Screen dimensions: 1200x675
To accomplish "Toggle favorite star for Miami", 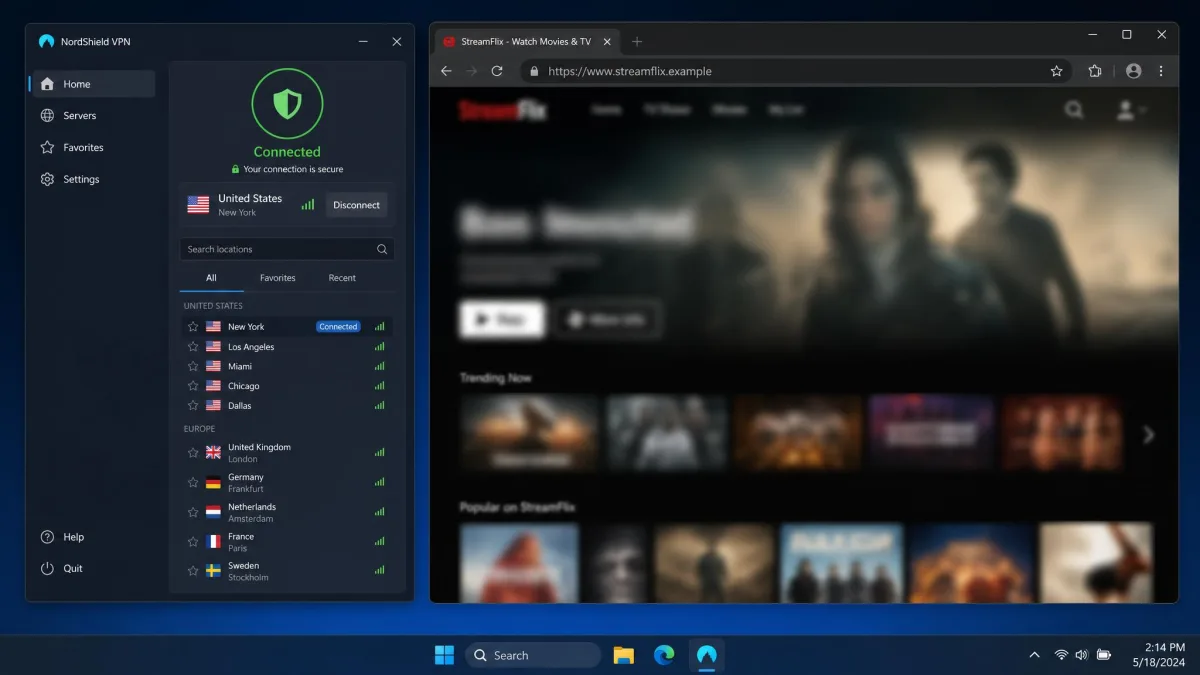I will coord(193,366).
